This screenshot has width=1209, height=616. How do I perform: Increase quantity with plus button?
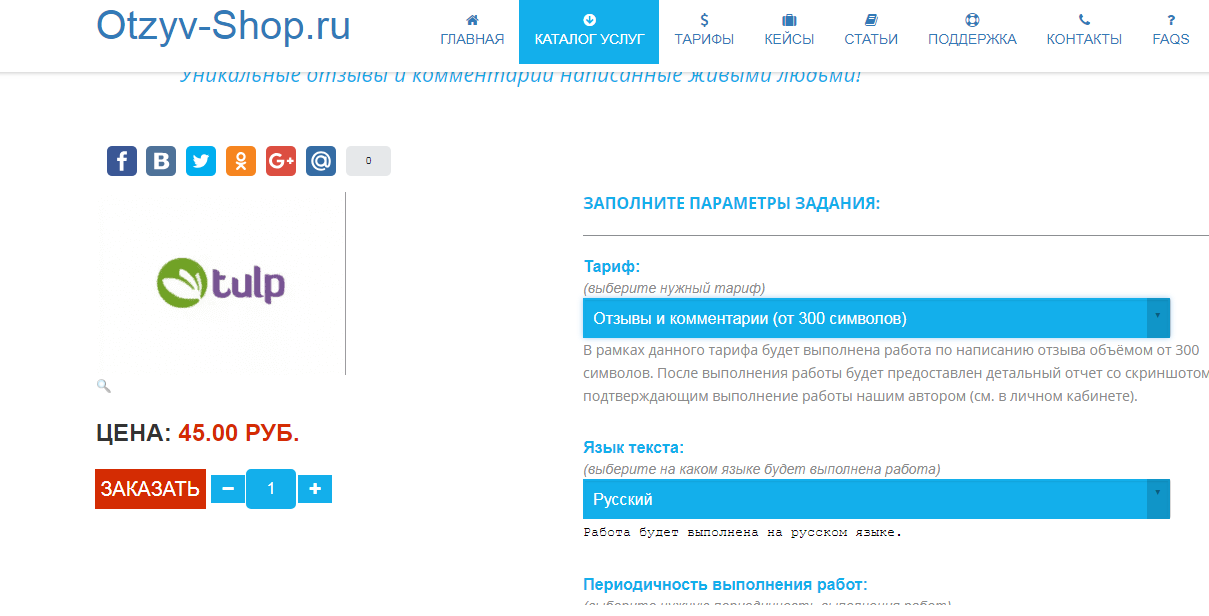tap(315, 489)
